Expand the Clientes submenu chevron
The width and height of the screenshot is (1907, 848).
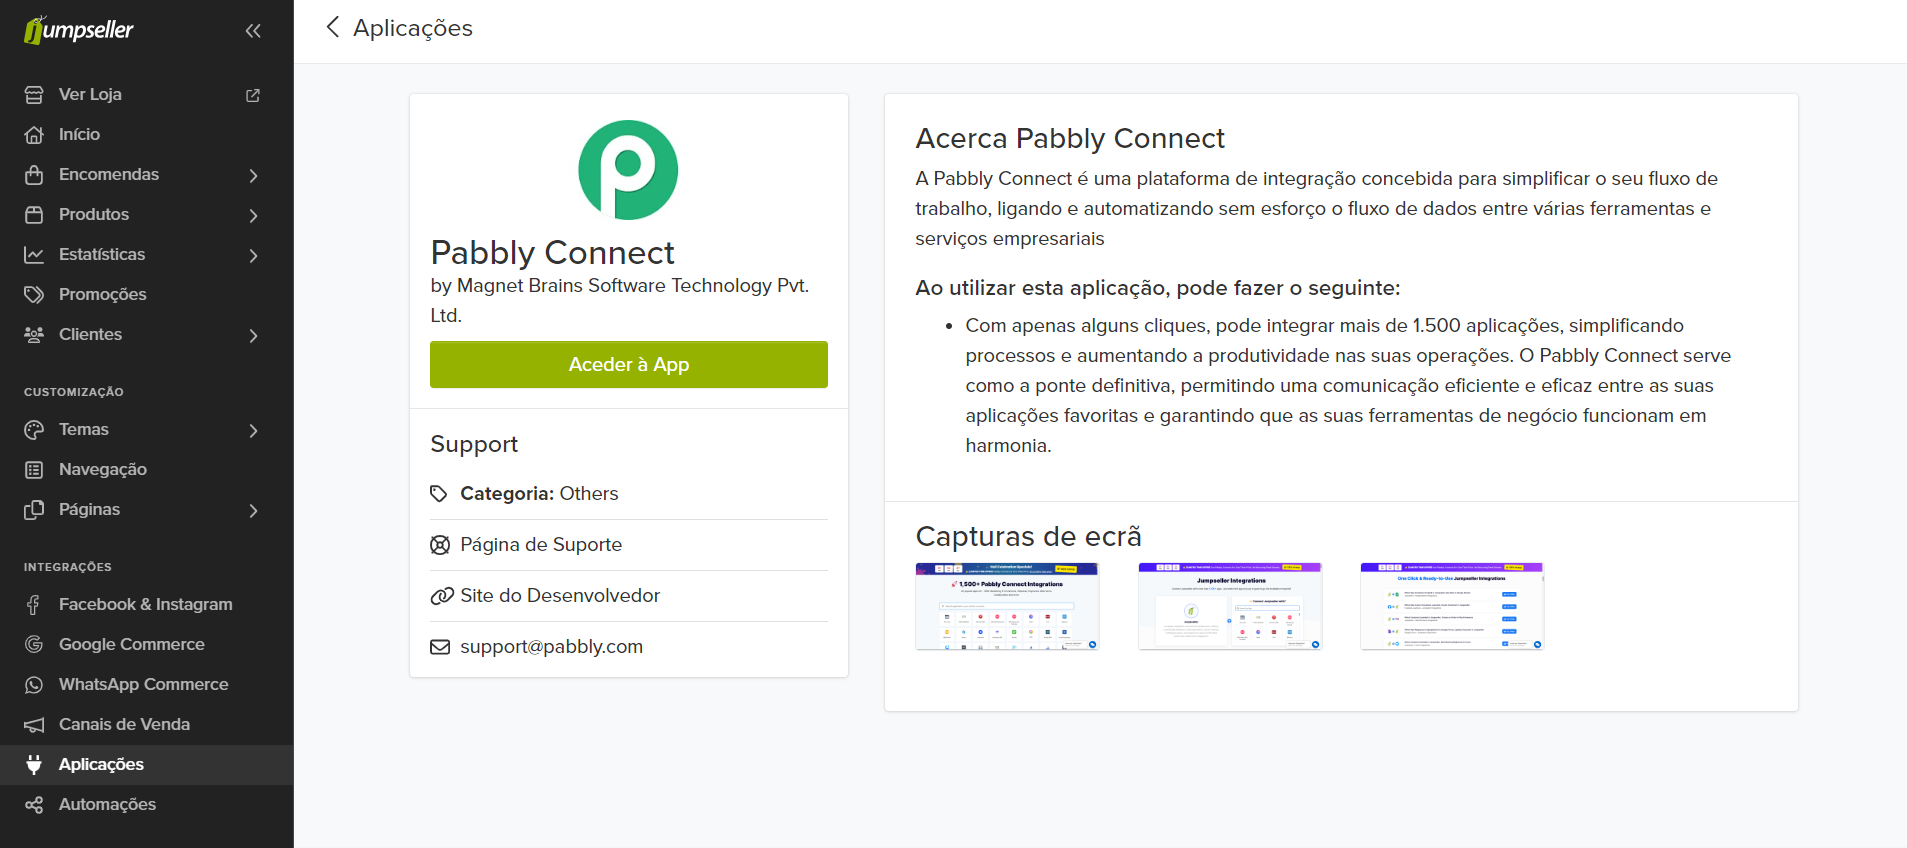coord(253,336)
